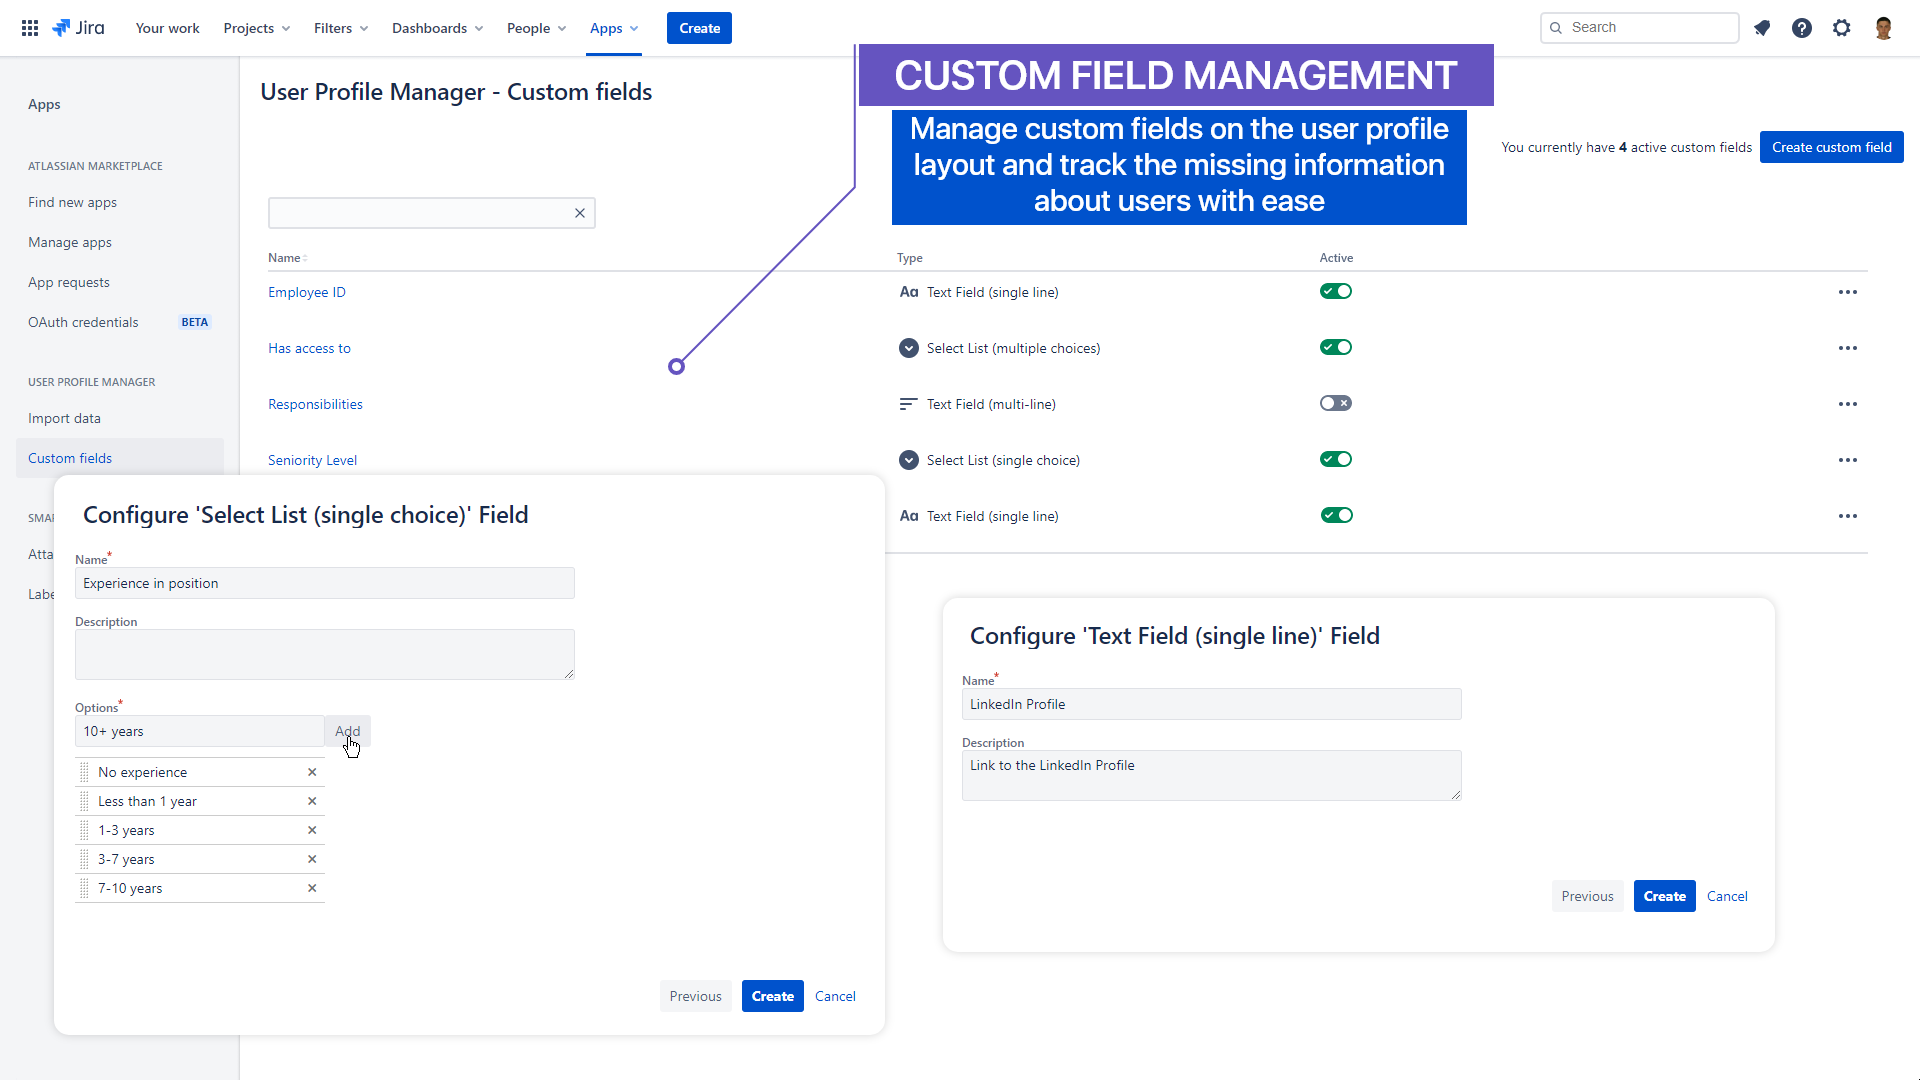Open the help question mark icon
Image resolution: width=1920 pixels, height=1080 pixels.
[x=1802, y=28]
